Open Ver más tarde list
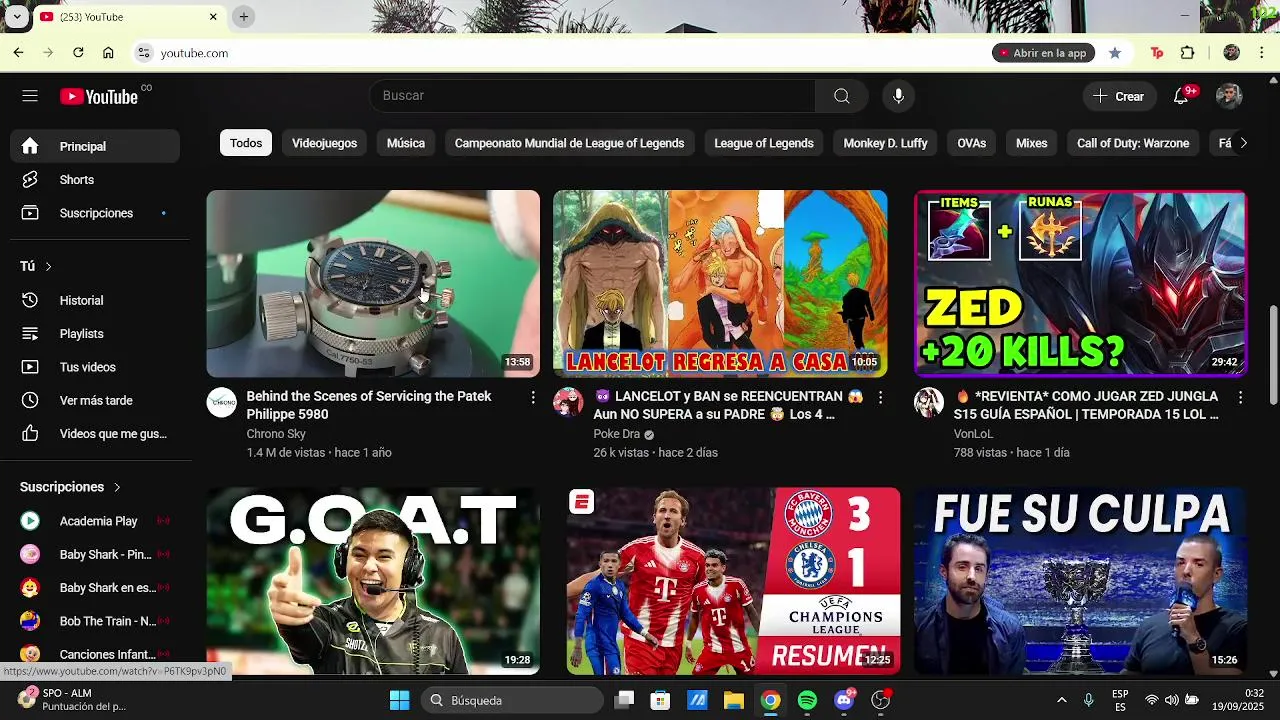 click(96, 400)
